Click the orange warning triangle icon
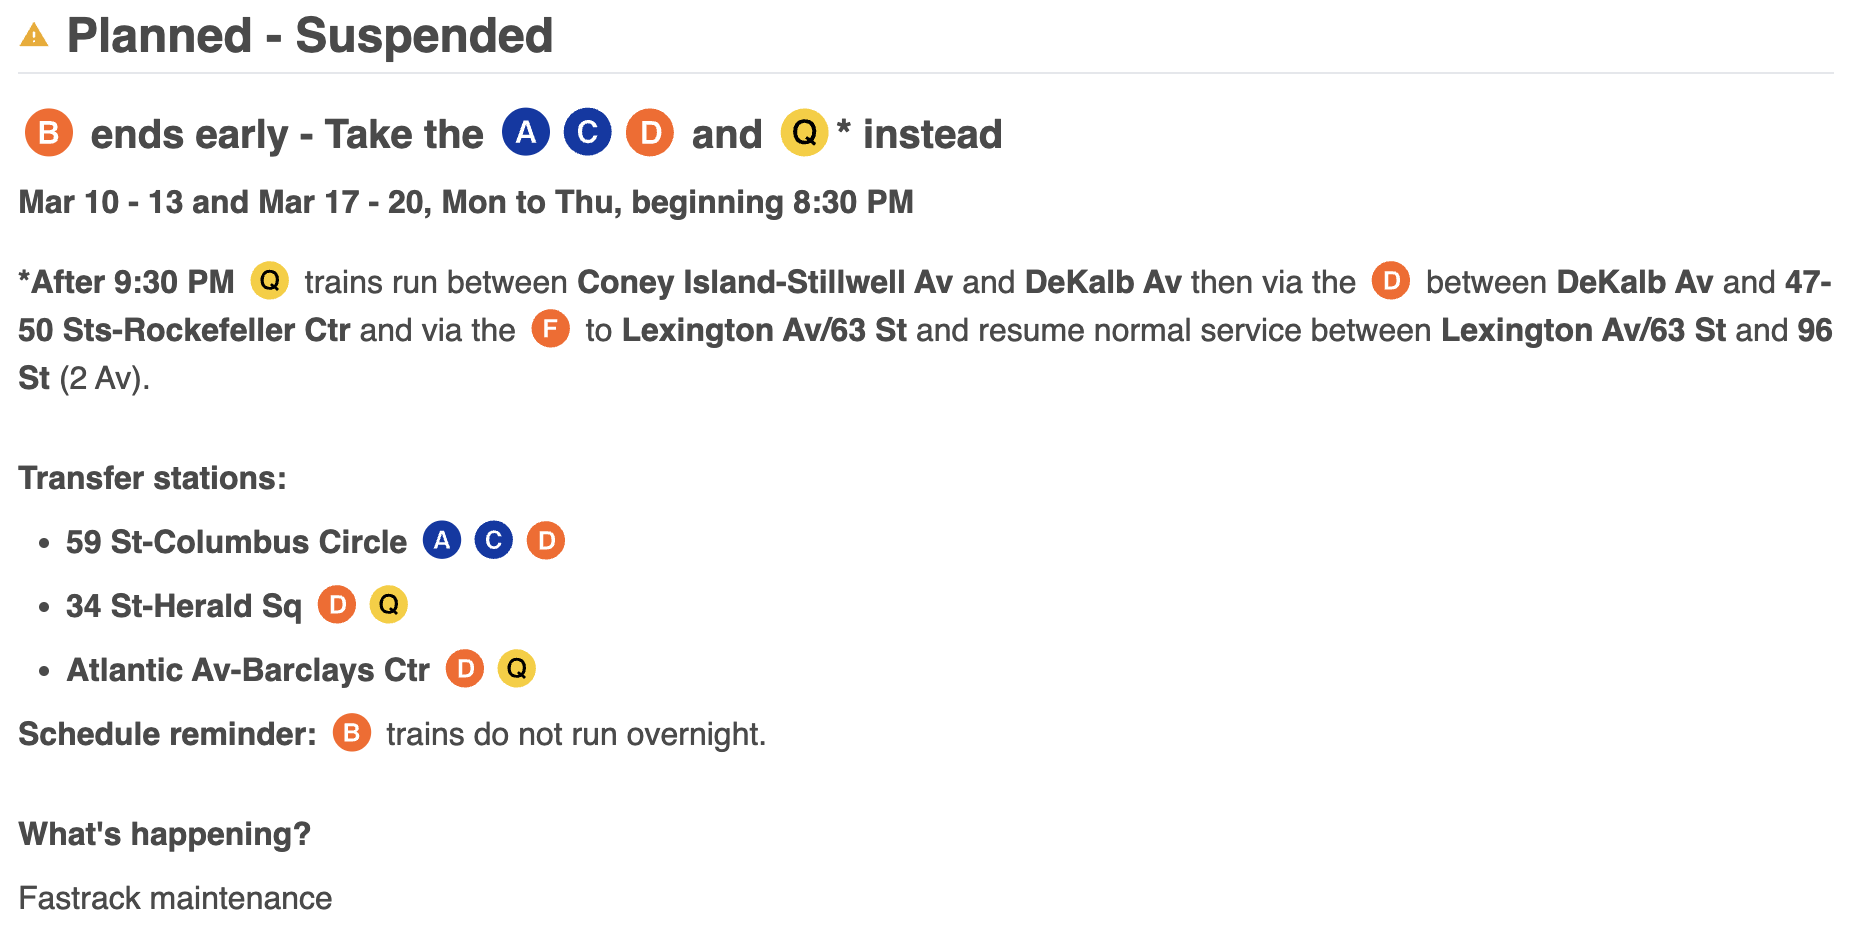This screenshot has height=950, width=1860. click(x=34, y=36)
